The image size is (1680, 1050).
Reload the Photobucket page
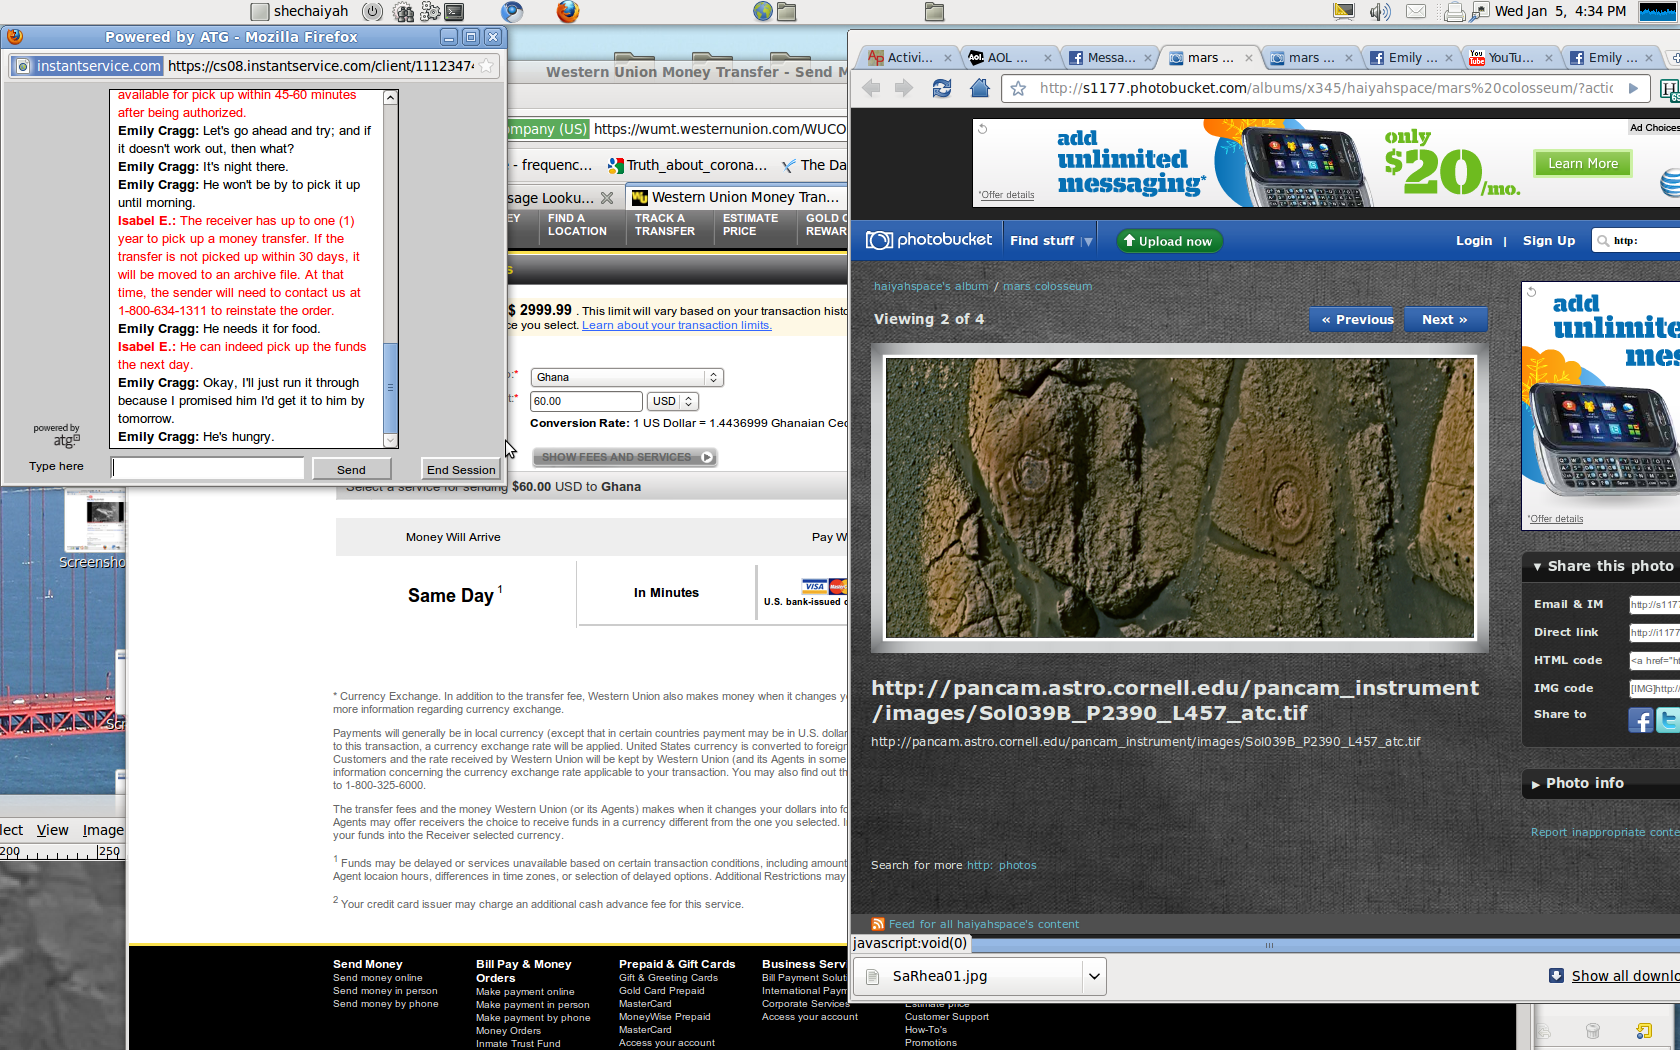(942, 88)
